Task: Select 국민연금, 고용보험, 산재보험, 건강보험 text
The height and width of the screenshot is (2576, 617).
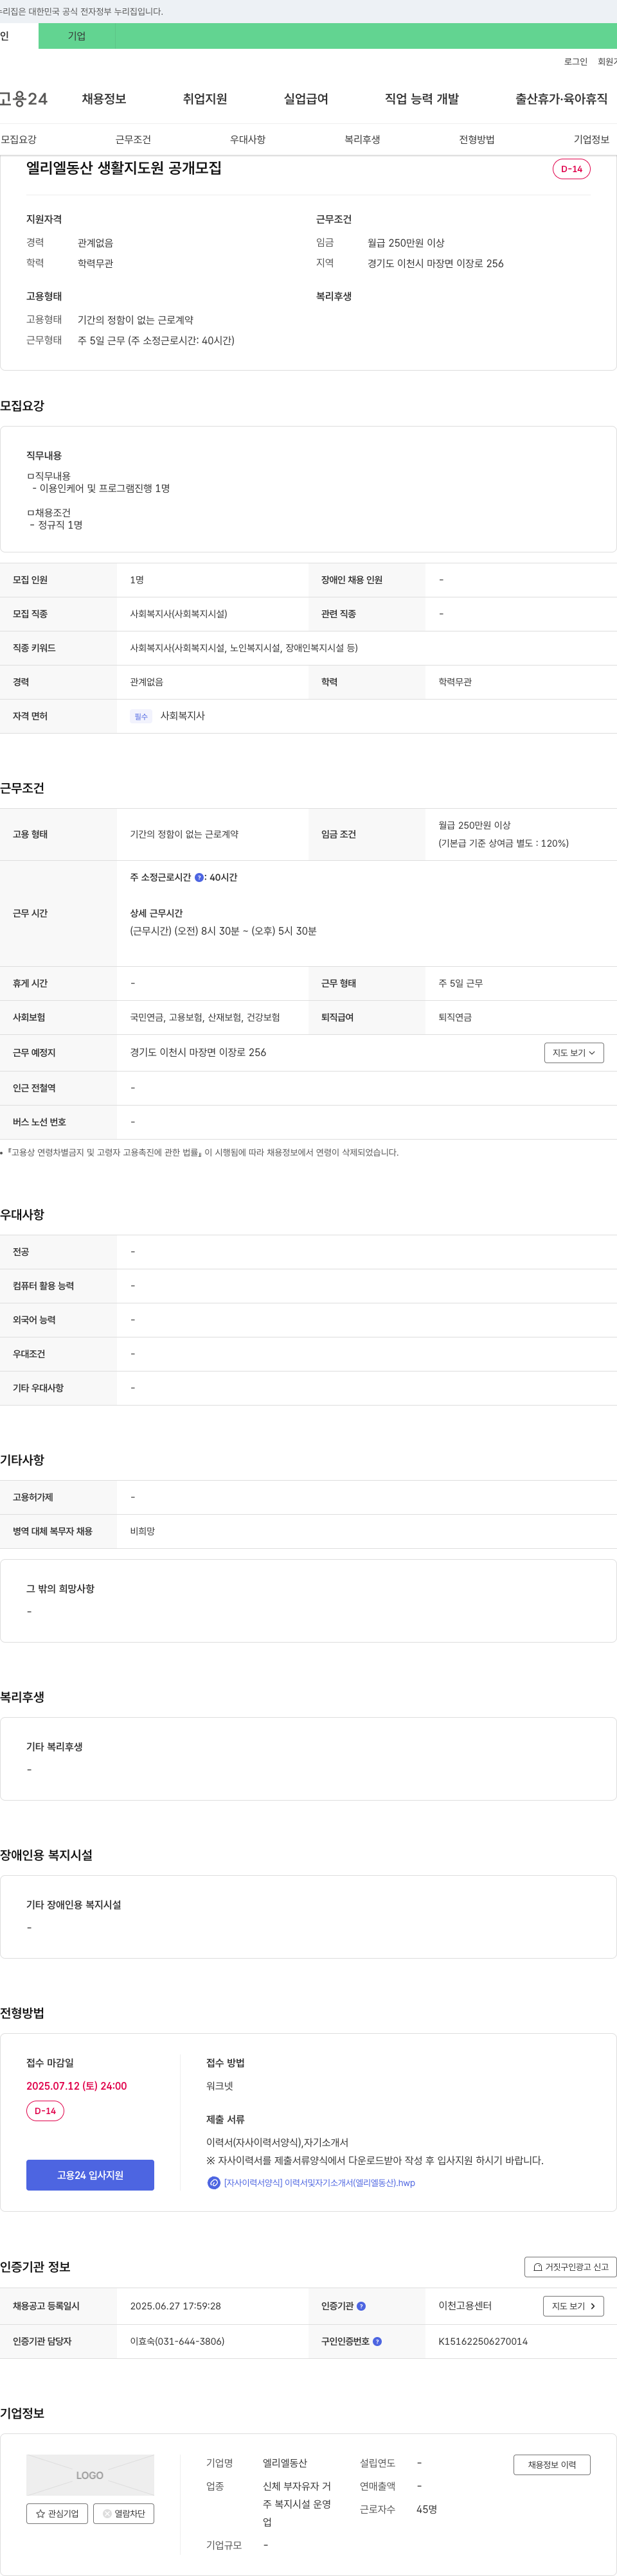Action: click(x=205, y=1017)
